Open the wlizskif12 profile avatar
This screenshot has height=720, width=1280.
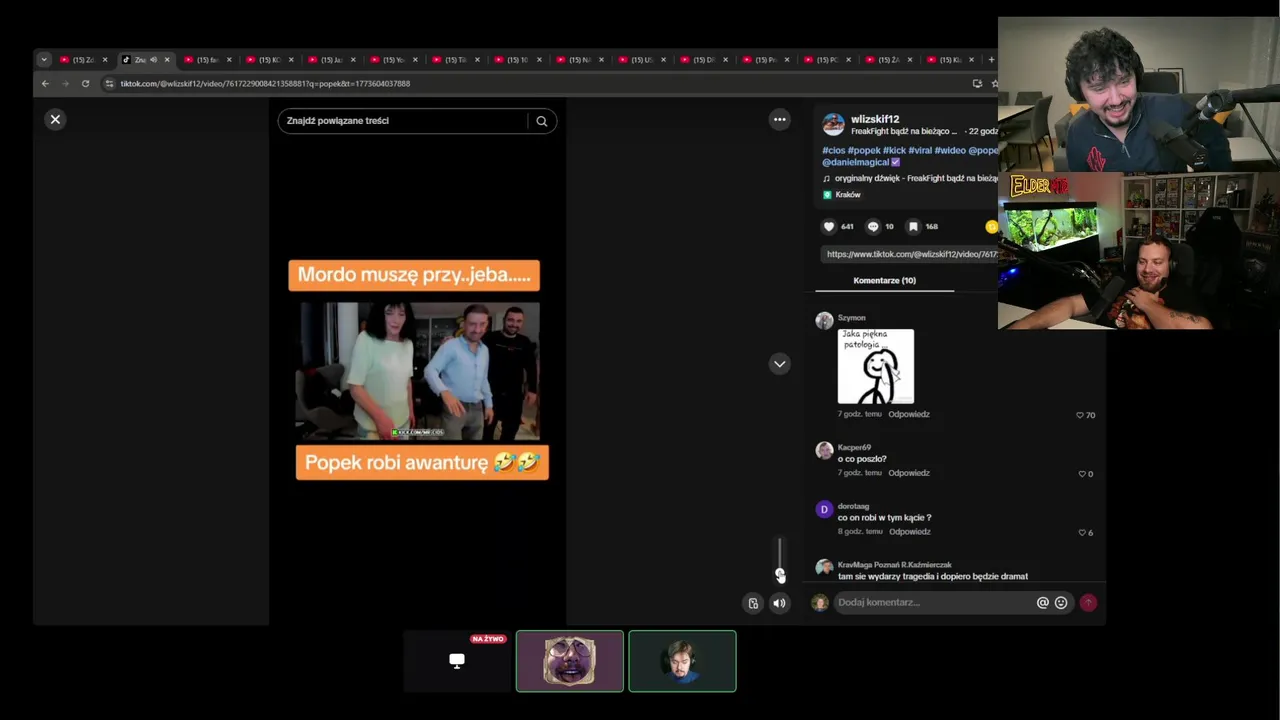833,124
